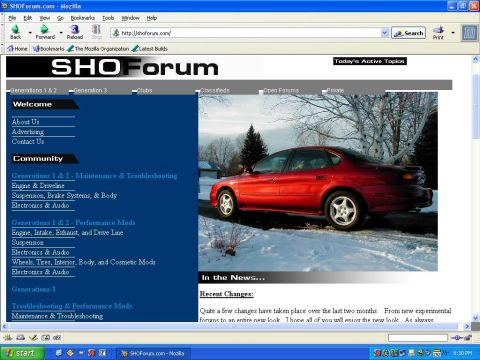This screenshot has height=360, width=480.
Task: Open the Maintenance & Troubleshooting link under Generation 3
Action: [57, 316]
